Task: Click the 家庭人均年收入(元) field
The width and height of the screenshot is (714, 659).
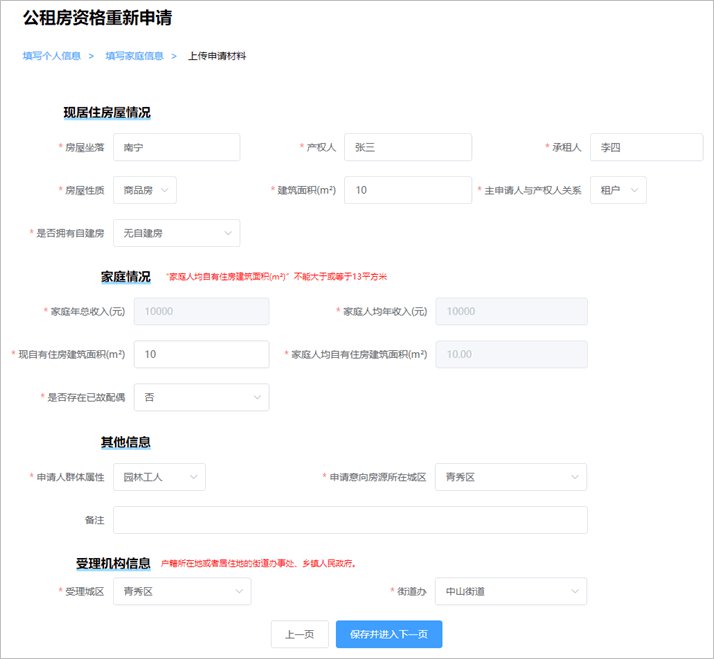Action: (511, 312)
